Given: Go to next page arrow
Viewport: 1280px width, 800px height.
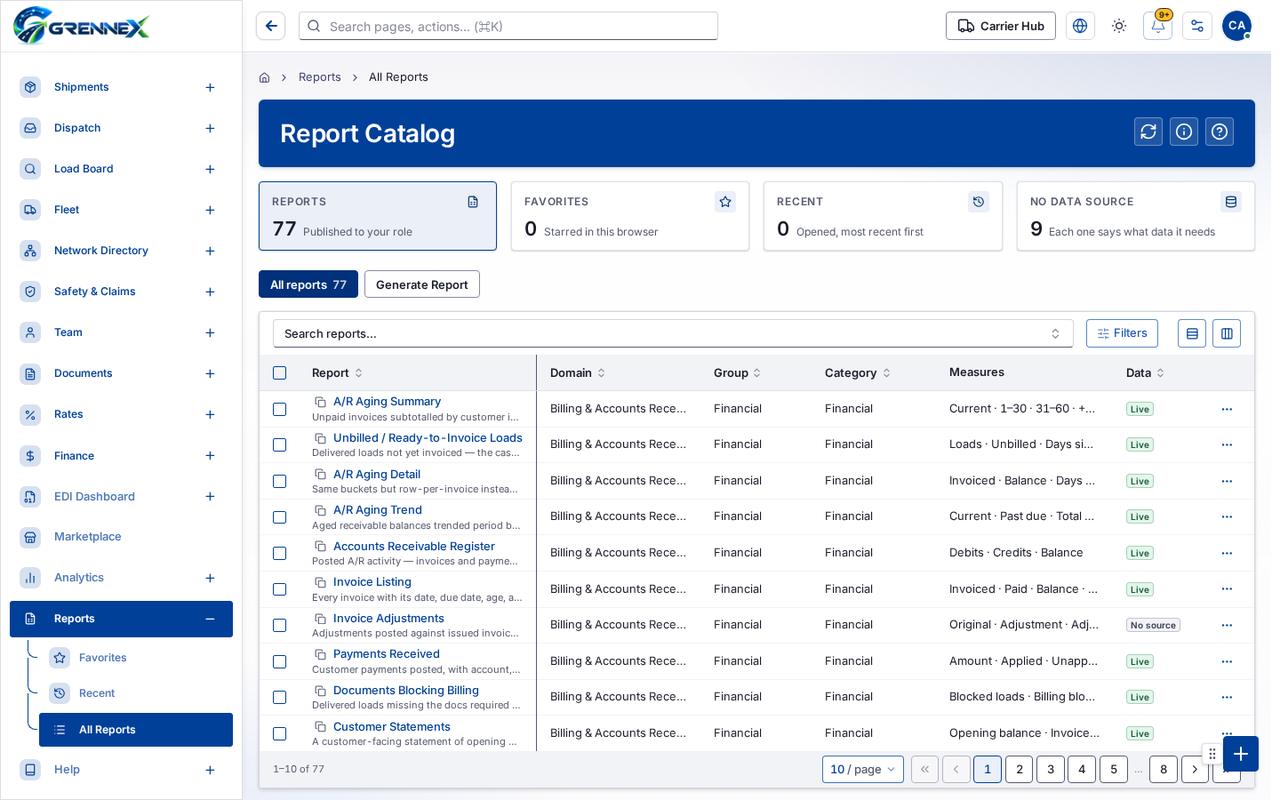Looking at the screenshot, I should tap(1195, 769).
